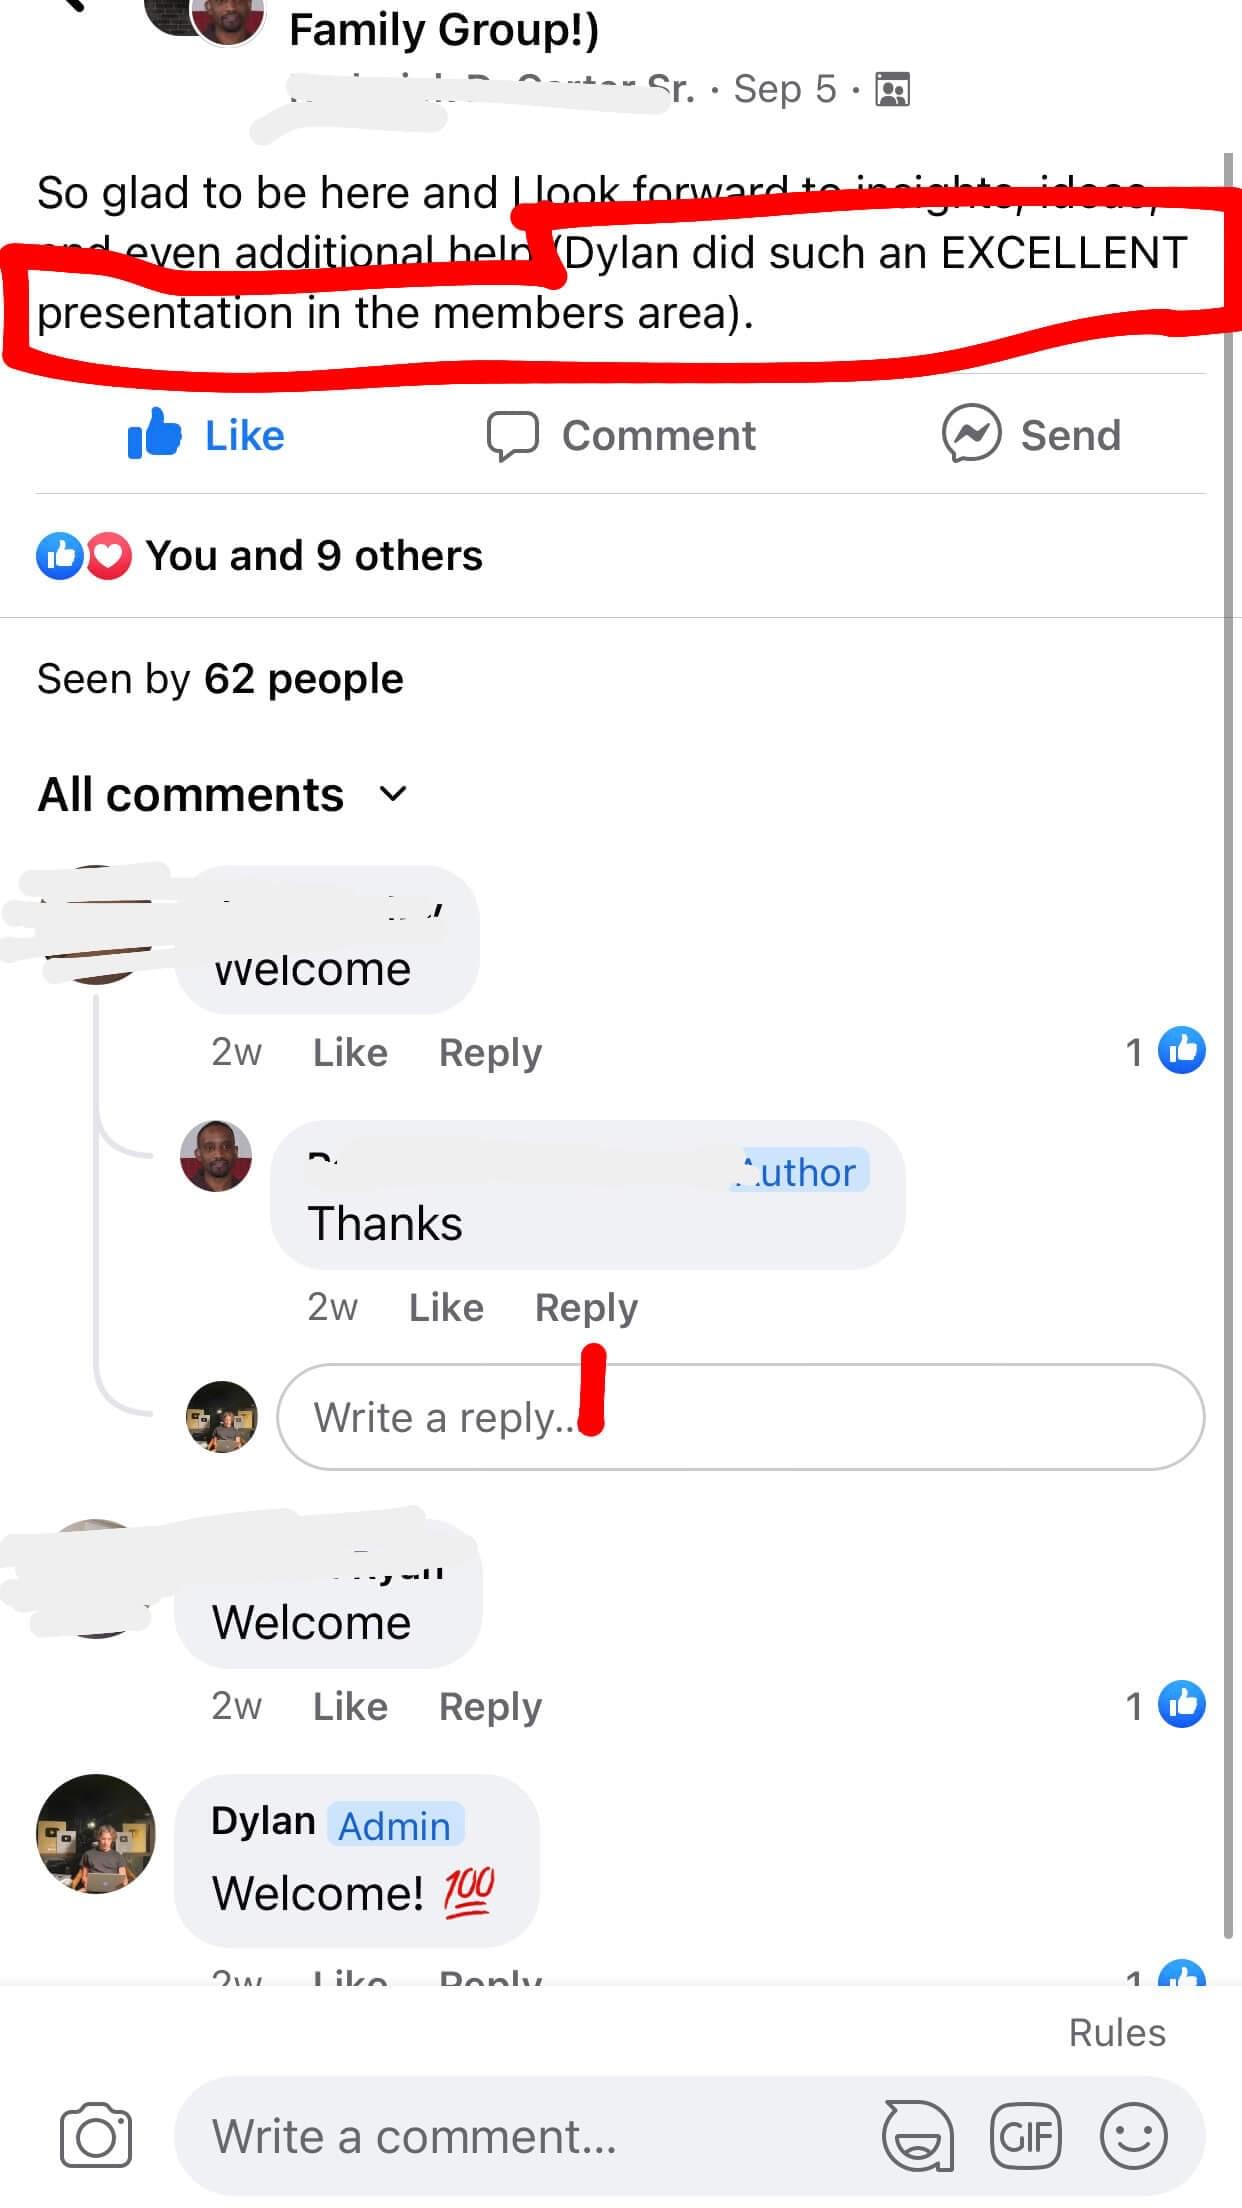
Task: Open the Rules link
Action: (1117, 2033)
